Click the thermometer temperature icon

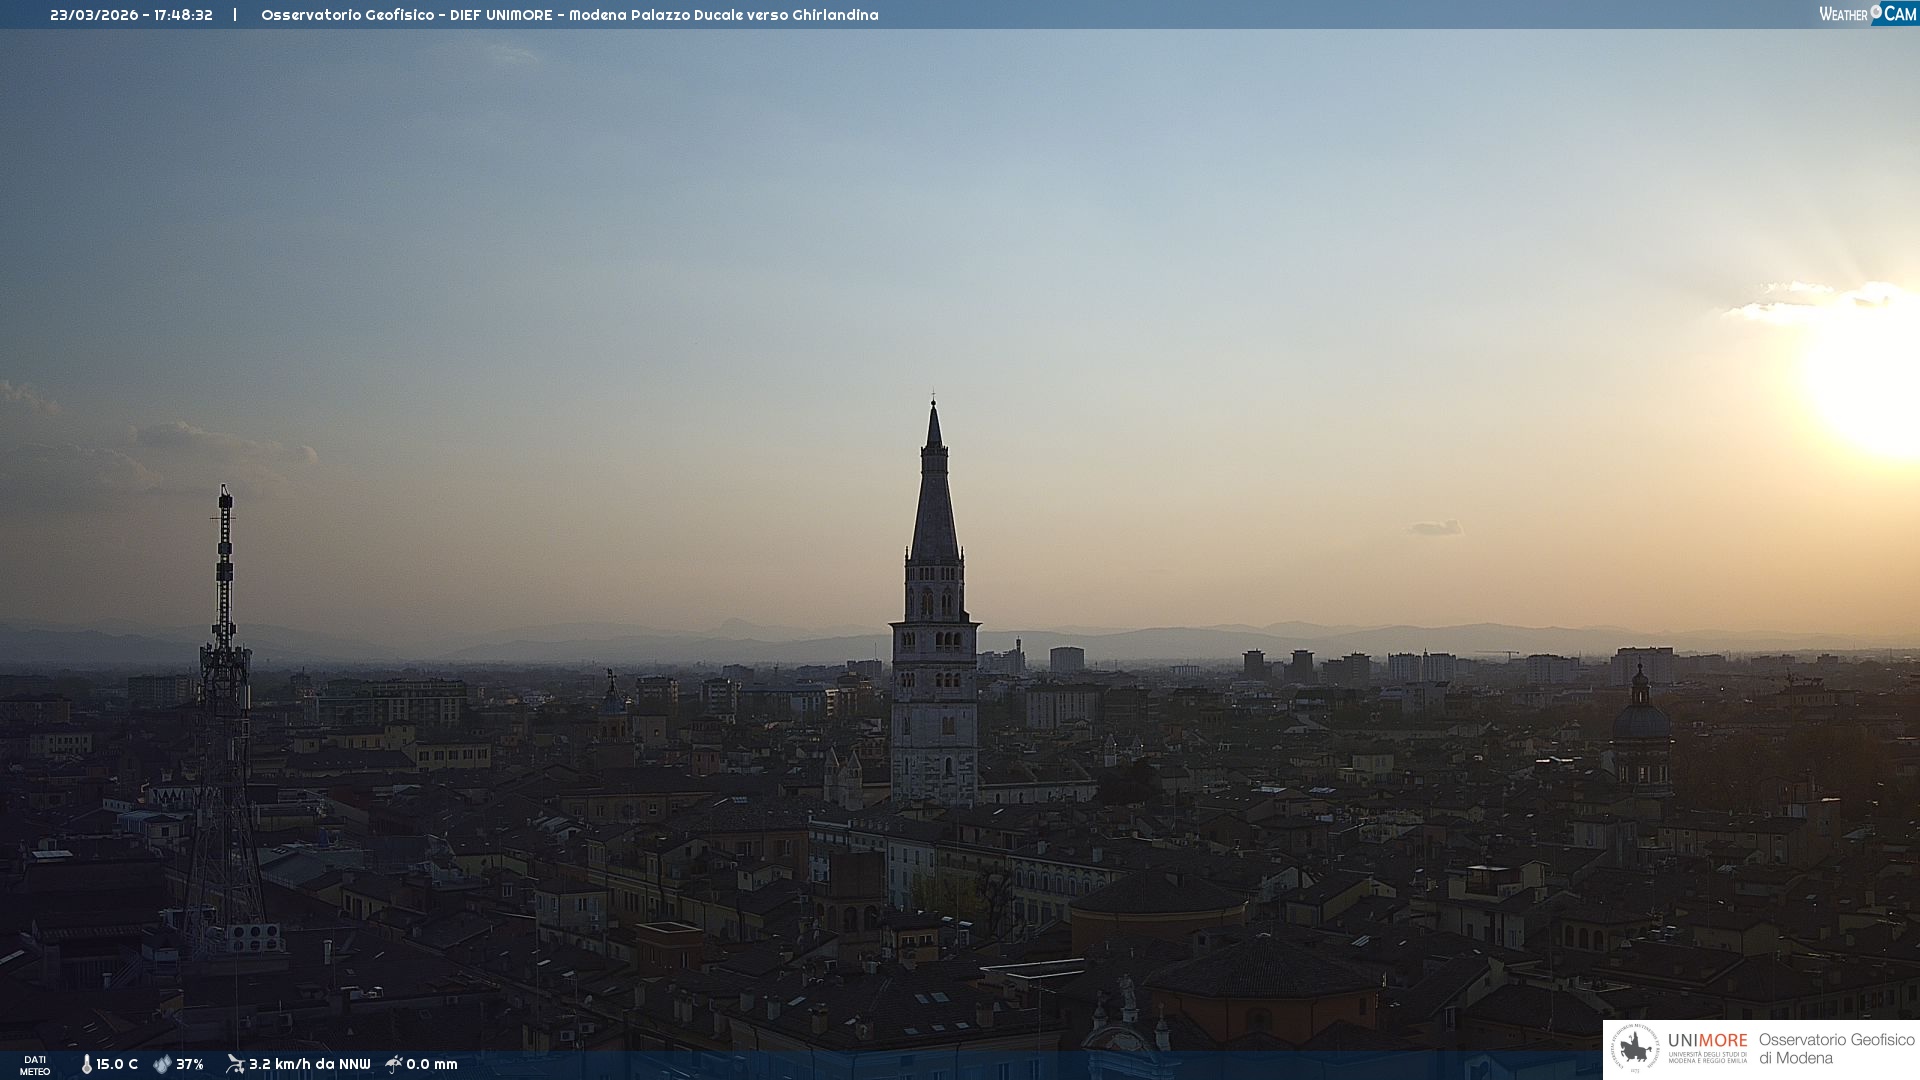[x=87, y=1065]
